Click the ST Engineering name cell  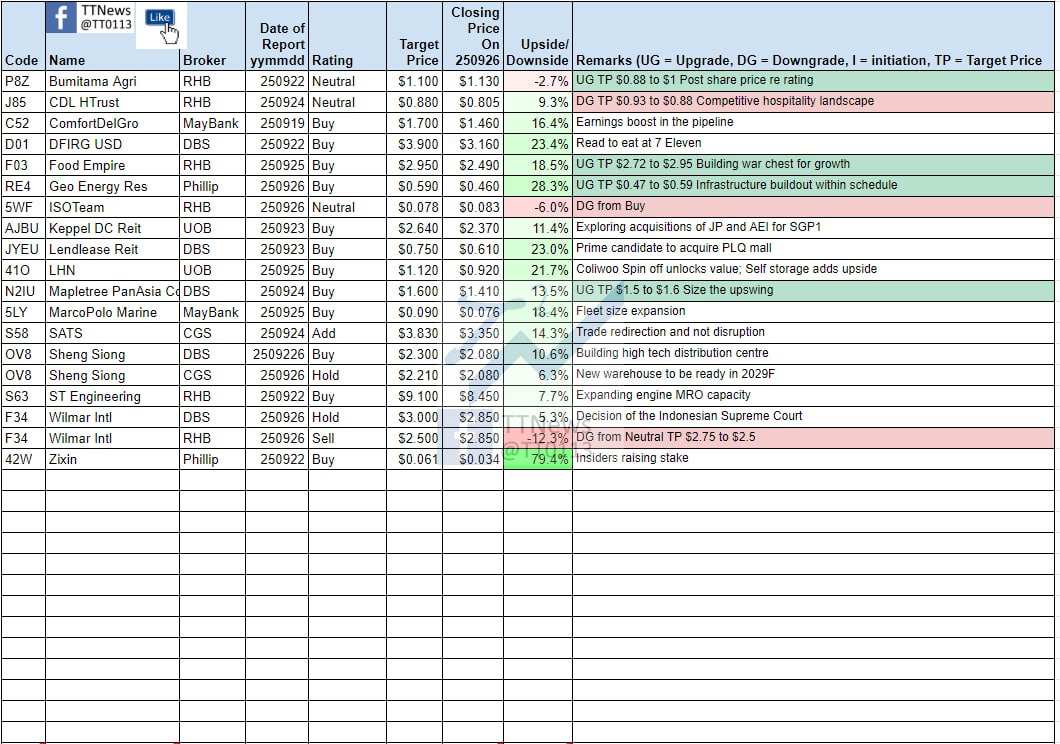pos(112,396)
